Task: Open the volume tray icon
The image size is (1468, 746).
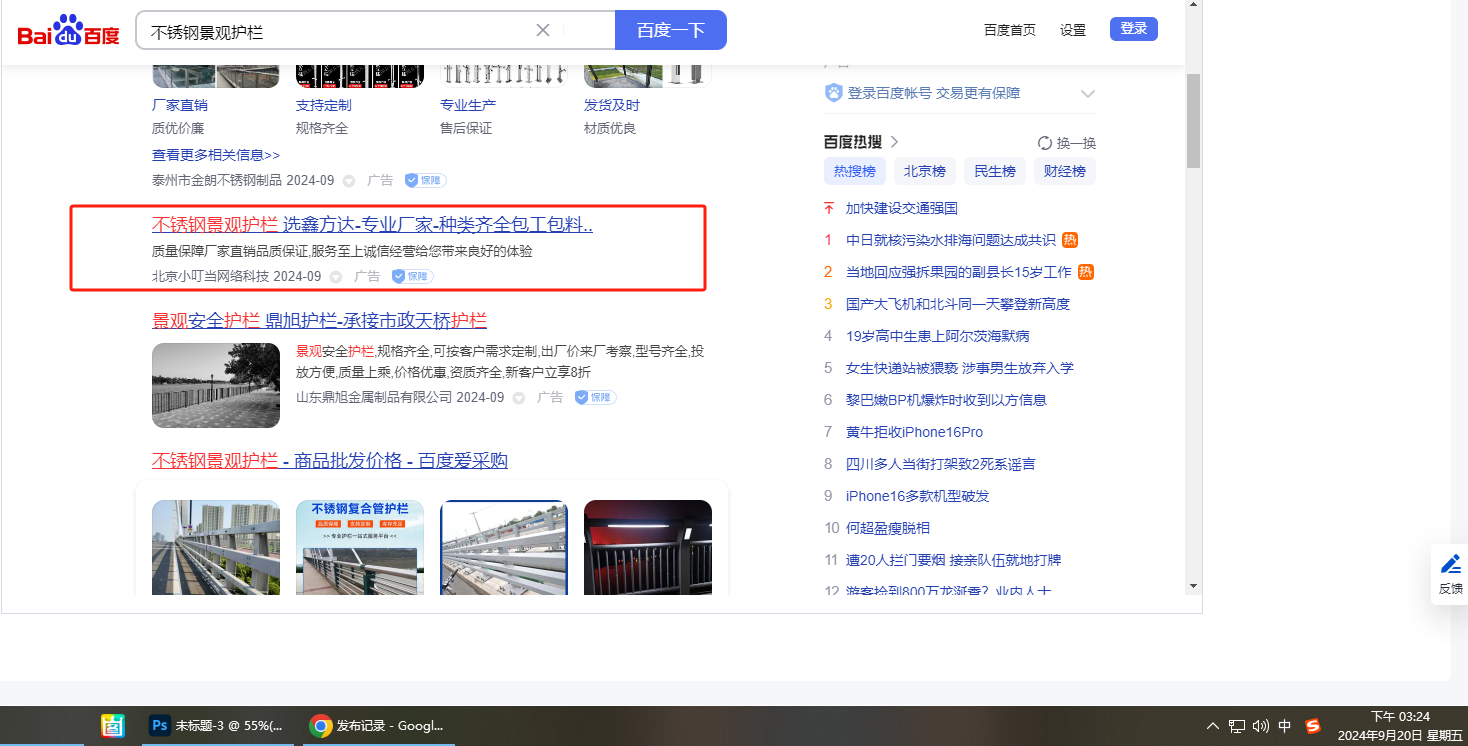Action: (x=1261, y=726)
